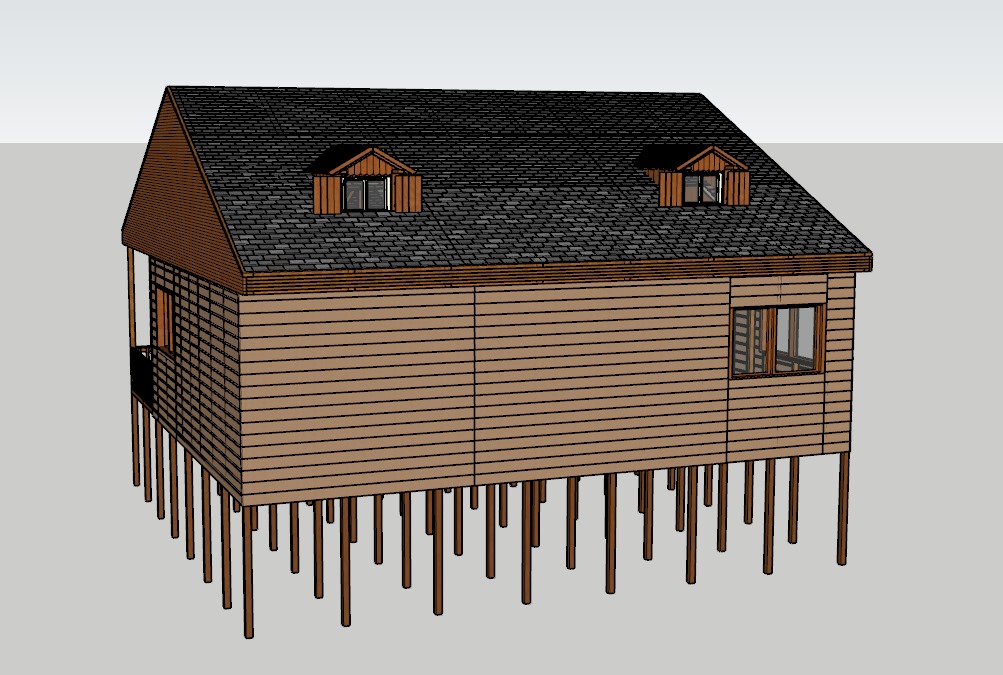Click the large window on the long siding wall
This screenshot has height=675, width=1003.
(777, 340)
